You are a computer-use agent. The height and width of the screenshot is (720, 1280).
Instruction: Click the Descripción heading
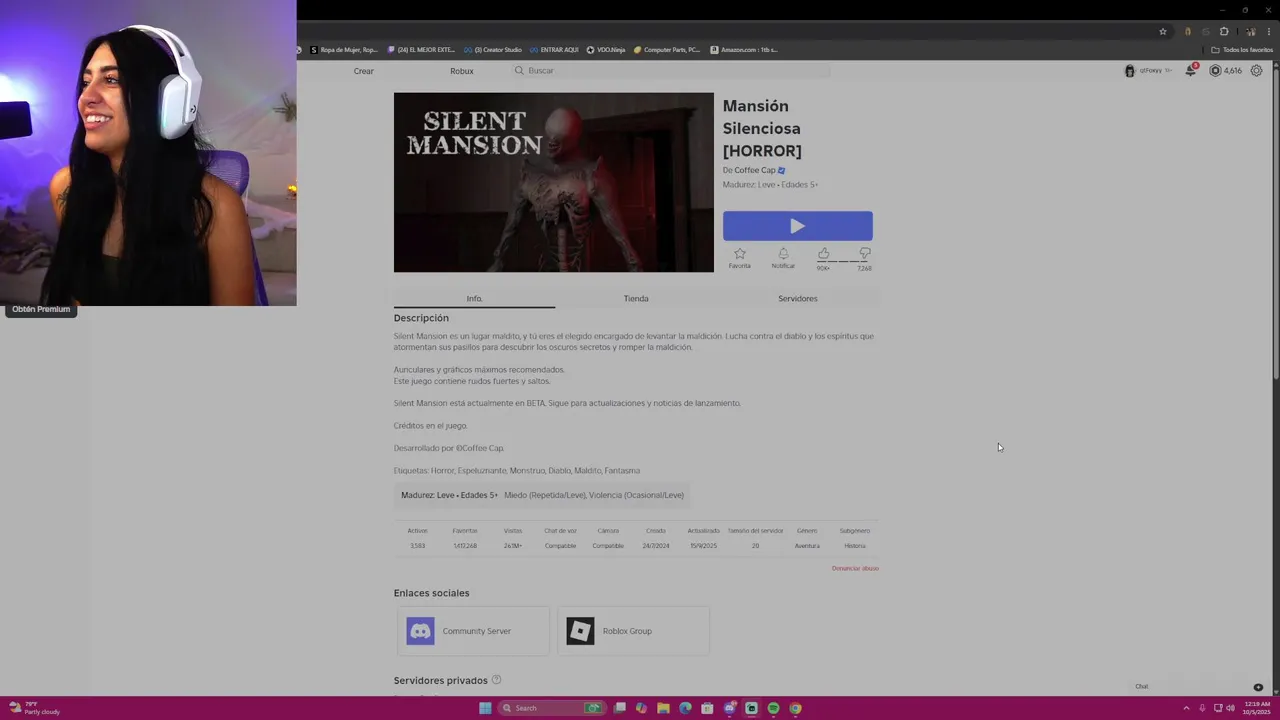pos(421,318)
